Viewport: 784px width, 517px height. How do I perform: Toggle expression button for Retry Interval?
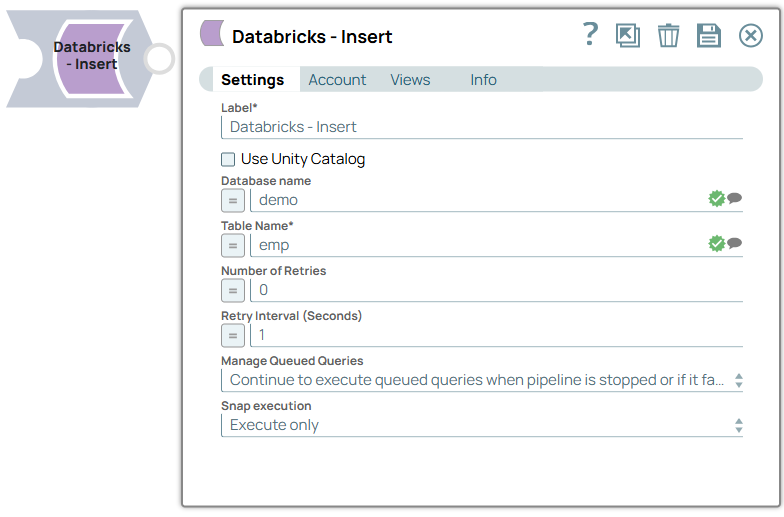pos(232,335)
